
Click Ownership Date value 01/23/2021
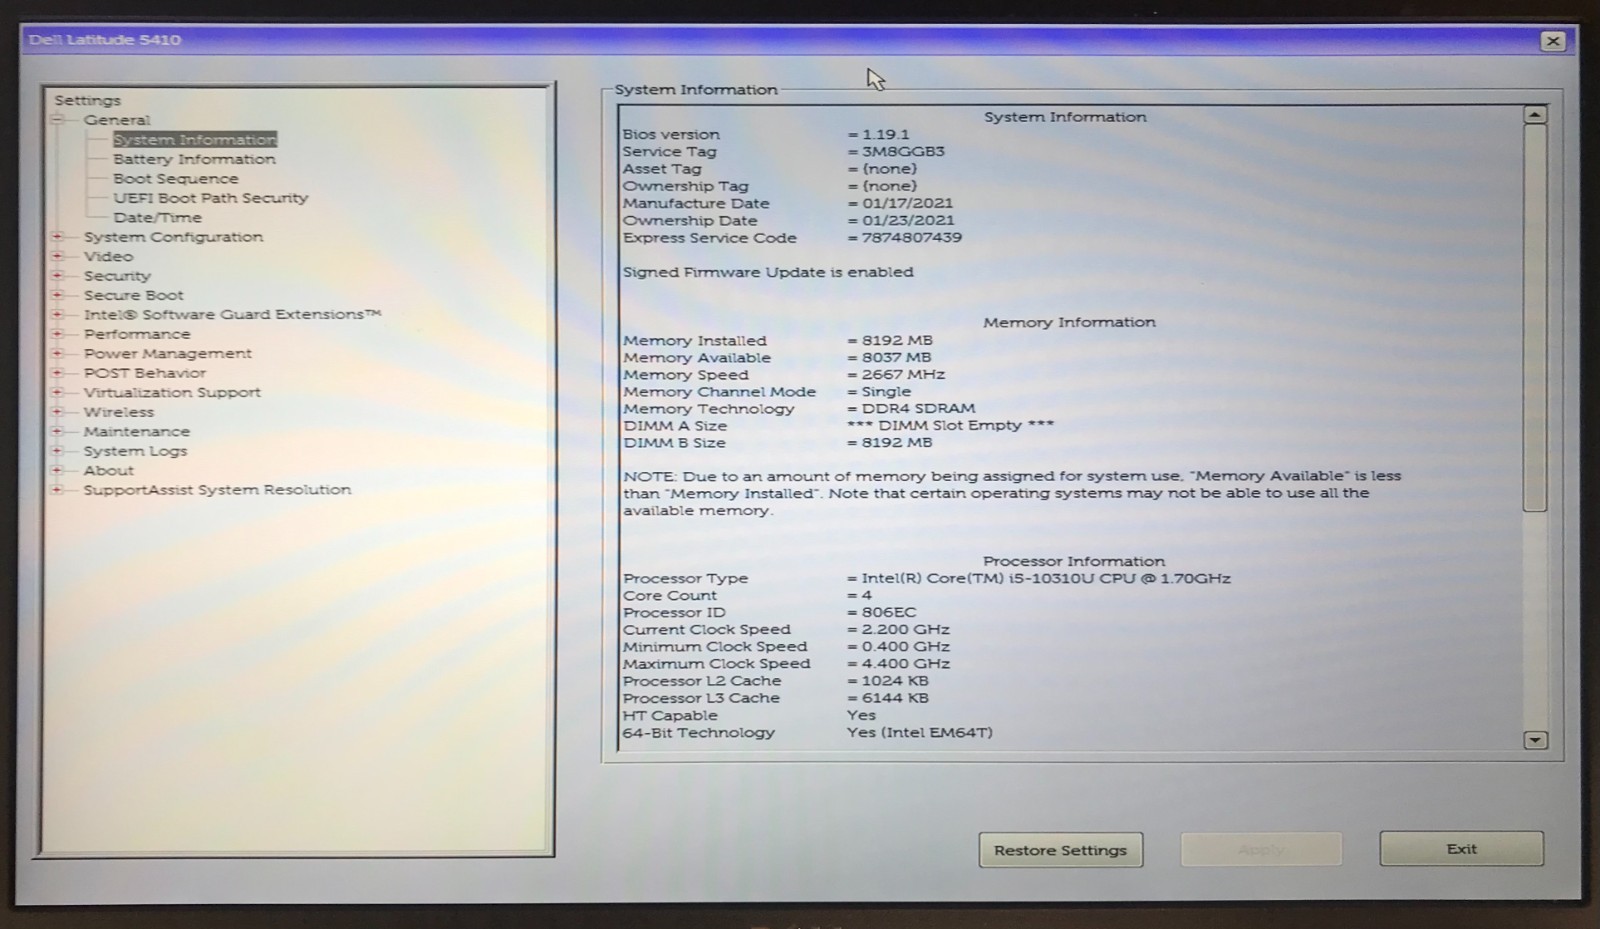908,220
